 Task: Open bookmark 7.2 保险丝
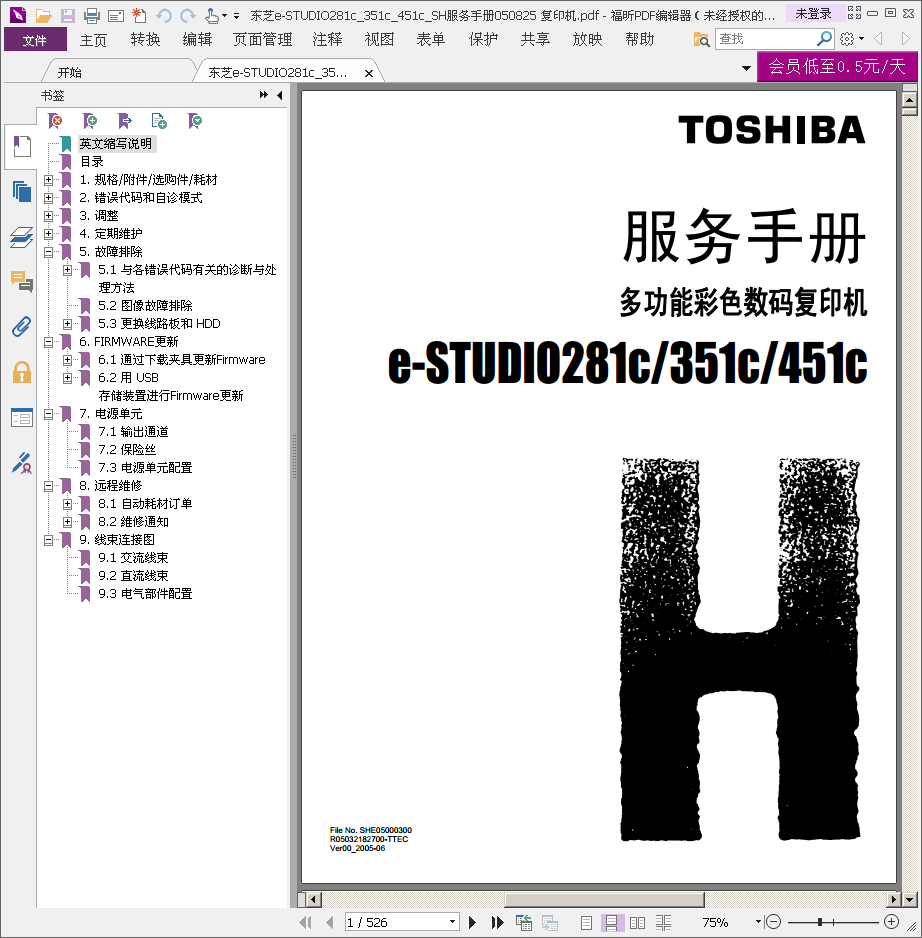click(127, 450)
